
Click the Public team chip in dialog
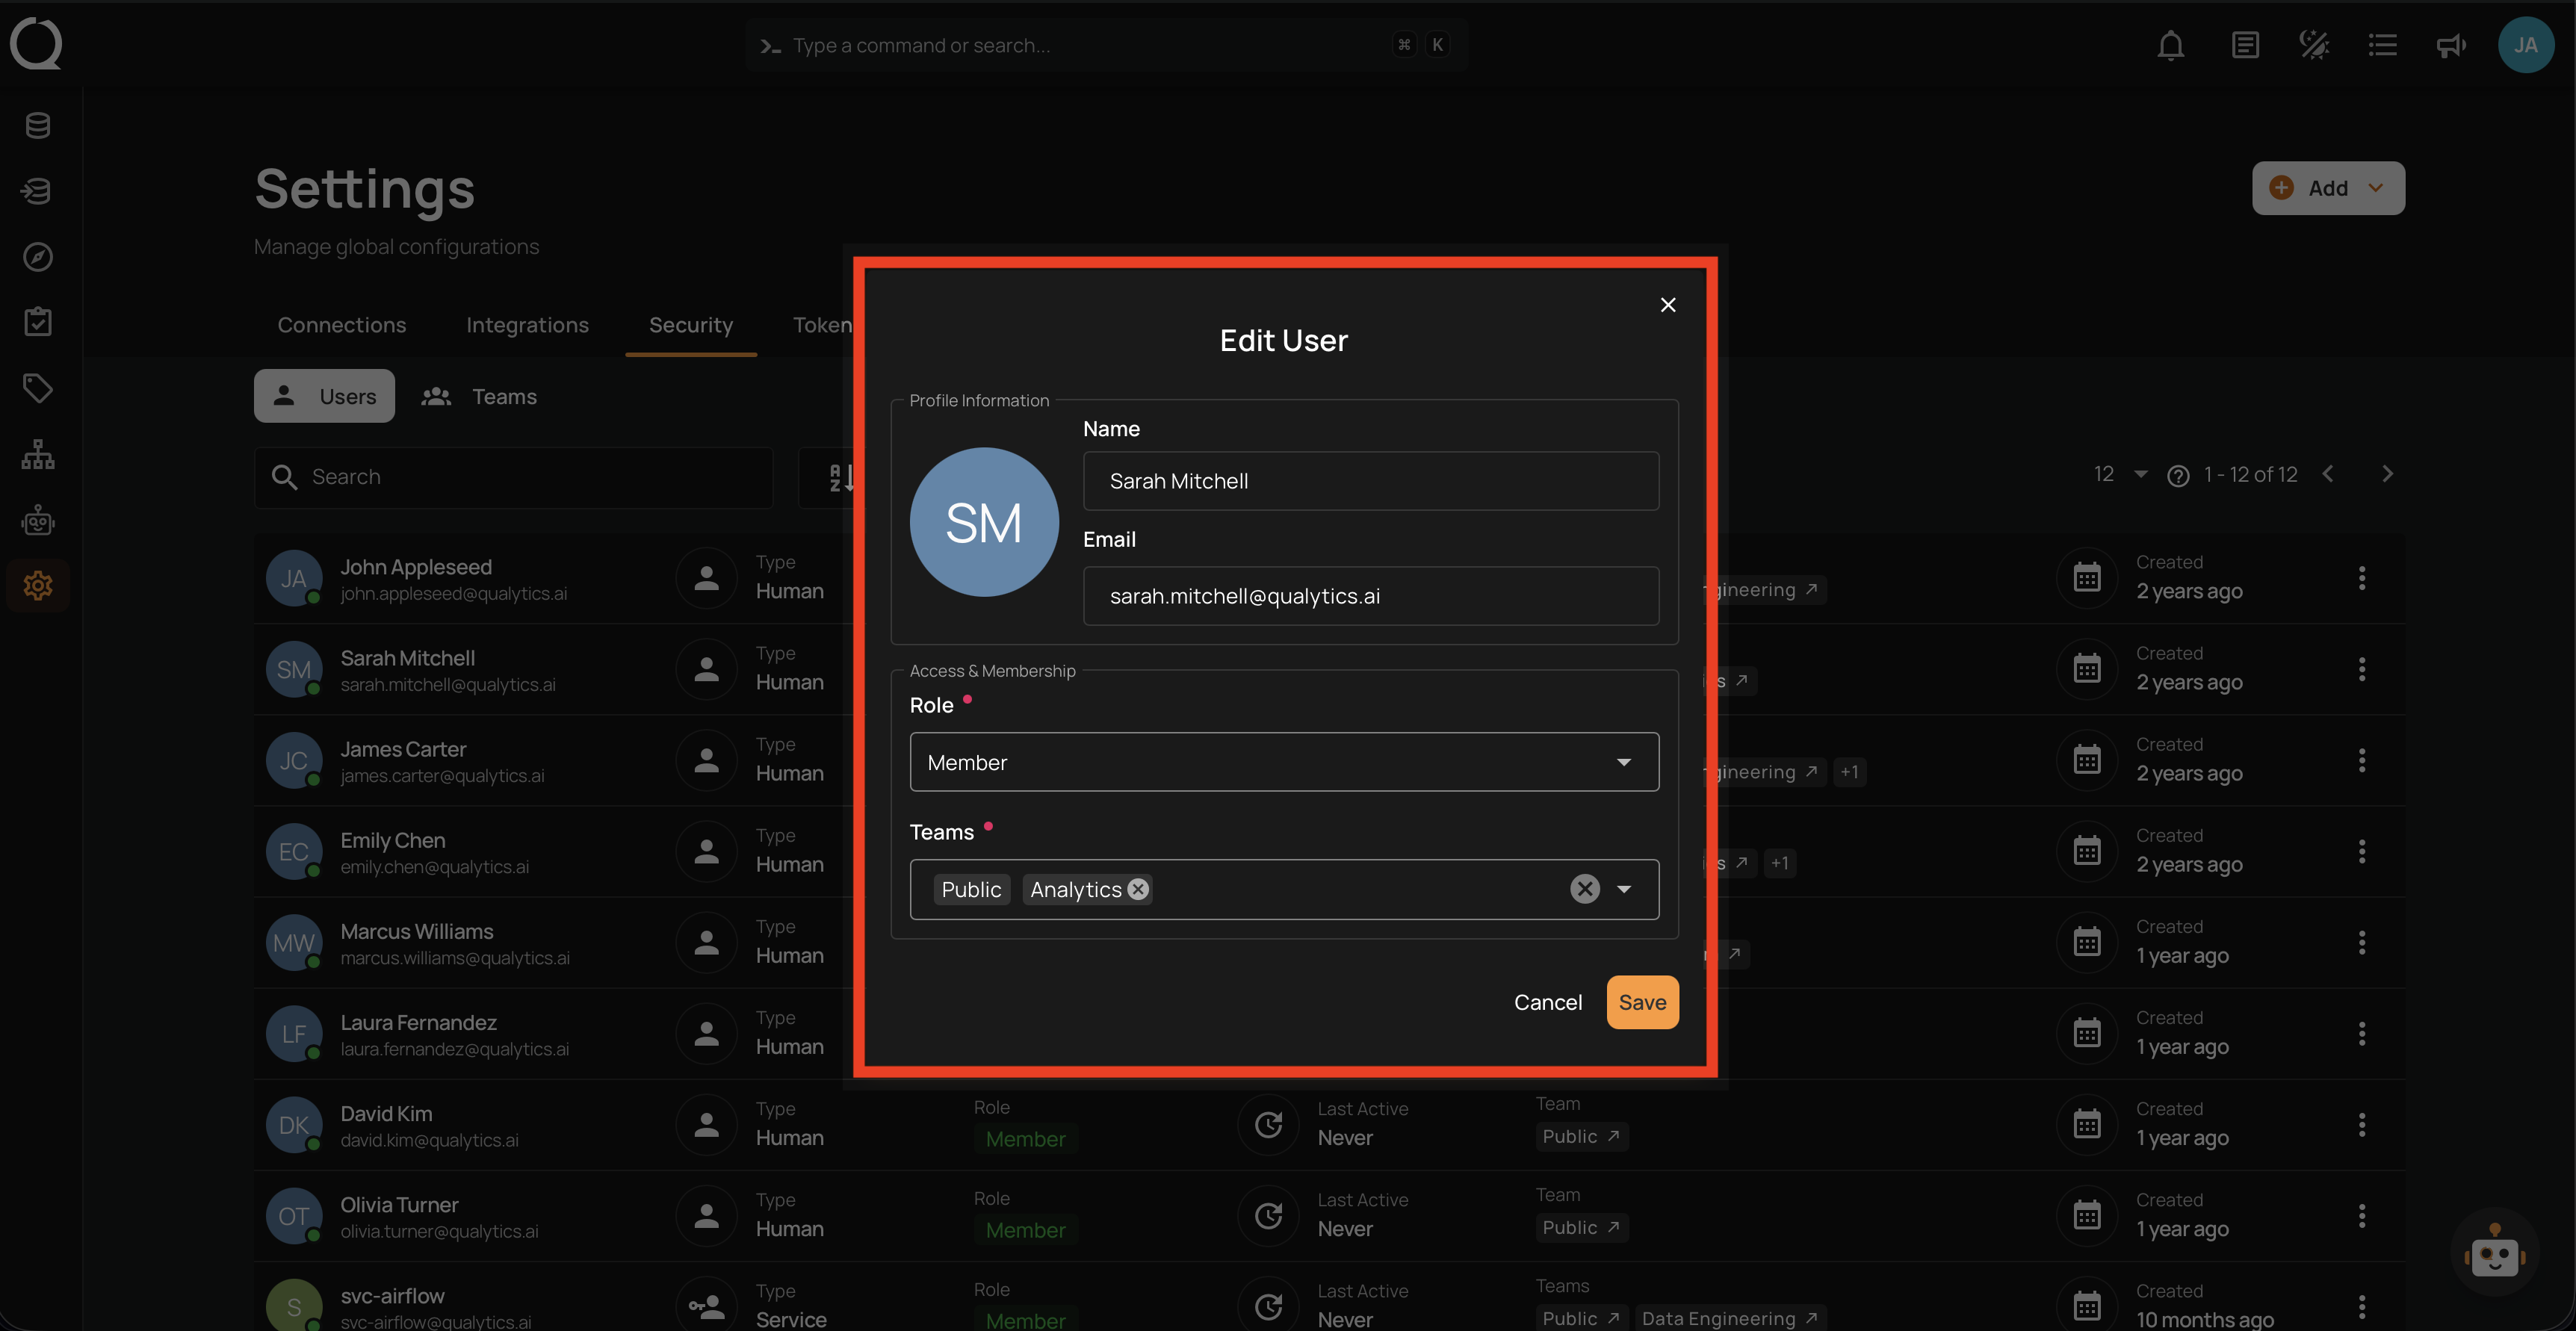(971, 889)
